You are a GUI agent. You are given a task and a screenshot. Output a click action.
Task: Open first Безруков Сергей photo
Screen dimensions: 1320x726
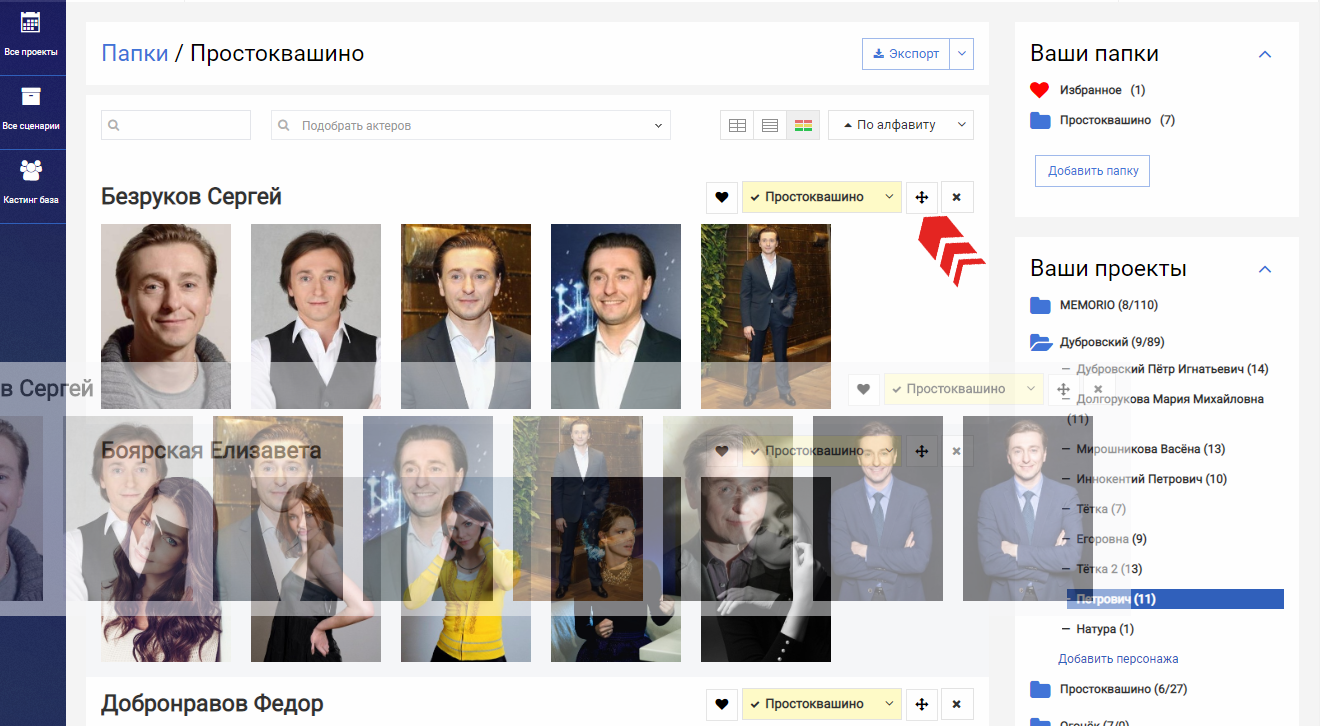pos(166,316)
